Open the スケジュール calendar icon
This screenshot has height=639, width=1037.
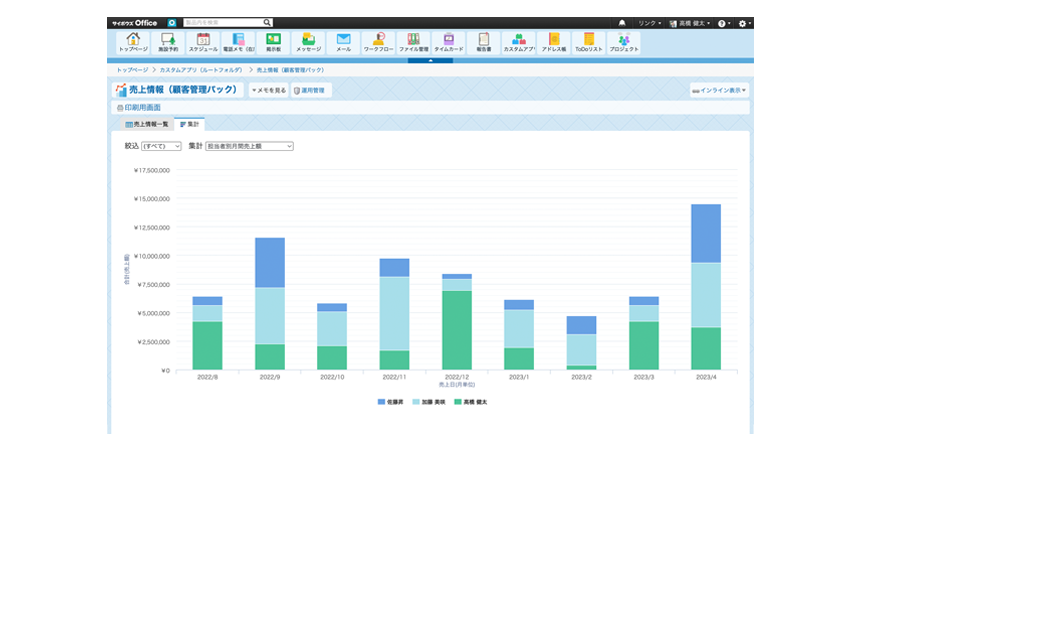pos(203,42)
